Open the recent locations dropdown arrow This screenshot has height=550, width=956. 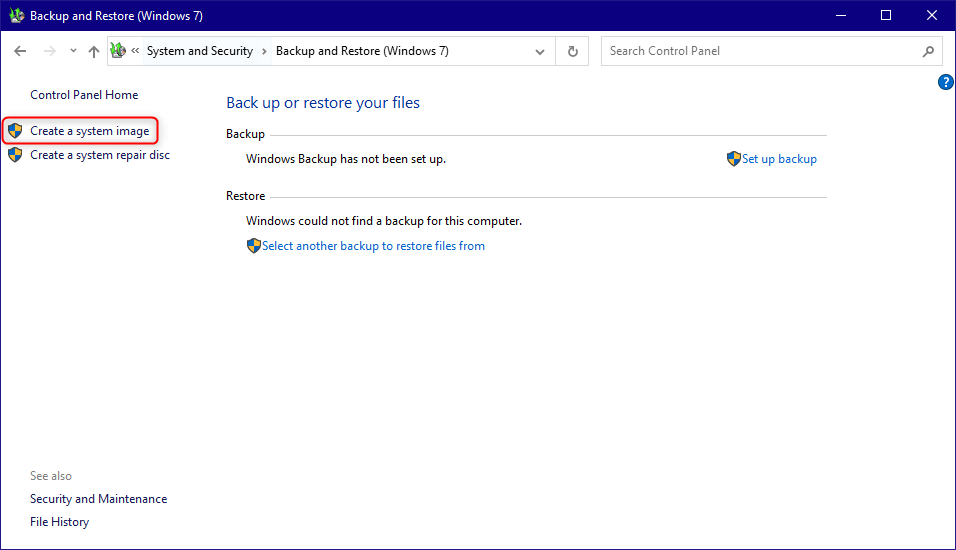pyautogui.click(x=73, y=51)
